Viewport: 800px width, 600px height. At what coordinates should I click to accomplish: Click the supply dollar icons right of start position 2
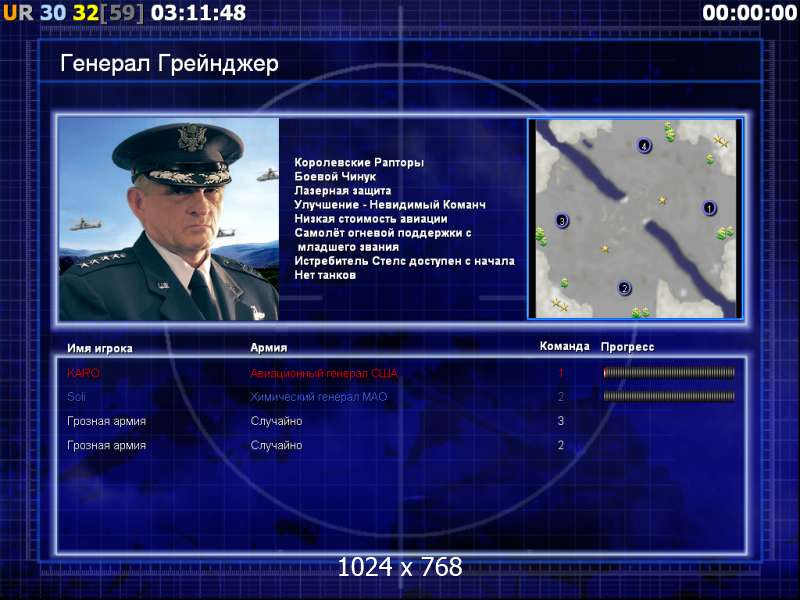click(x=640, y=312)
